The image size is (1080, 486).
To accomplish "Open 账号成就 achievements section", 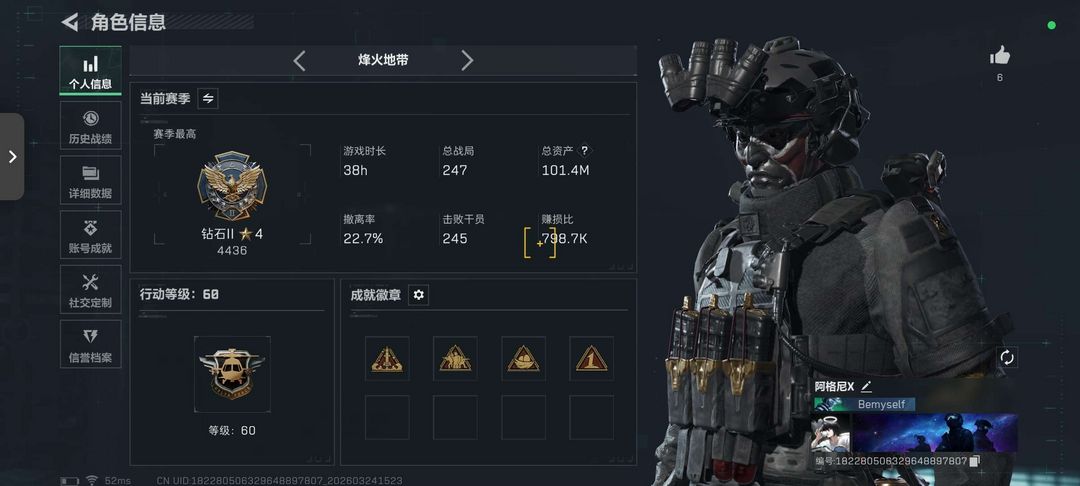I will click(90, 235).
